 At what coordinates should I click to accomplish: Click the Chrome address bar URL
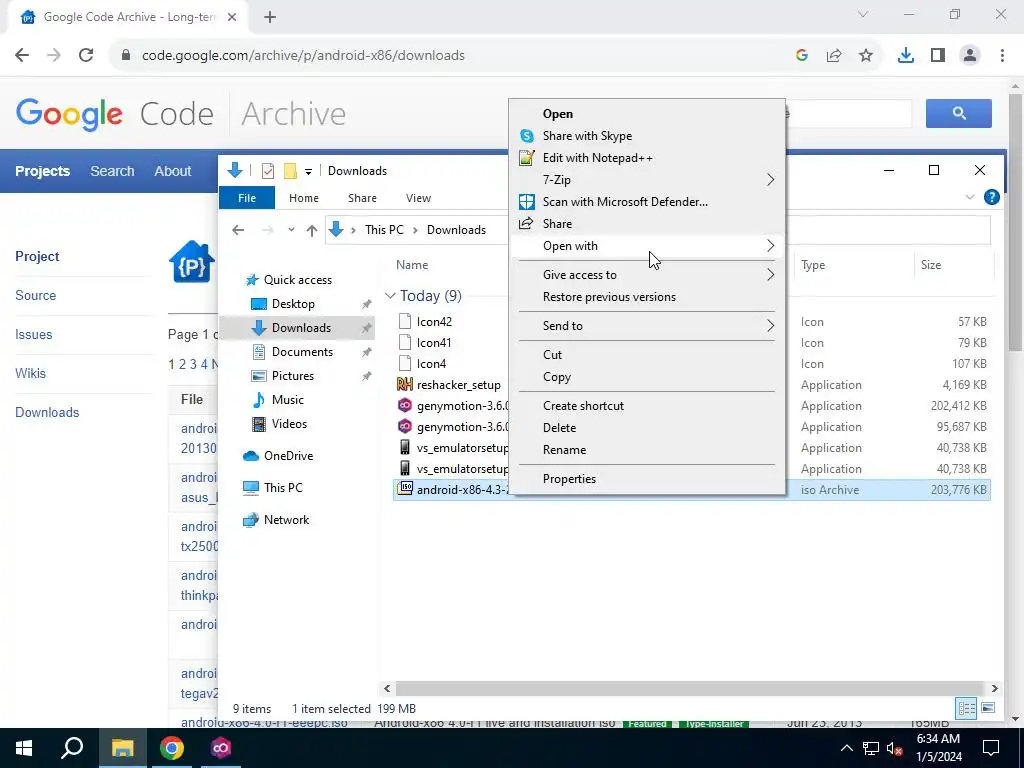click(303, 56)
